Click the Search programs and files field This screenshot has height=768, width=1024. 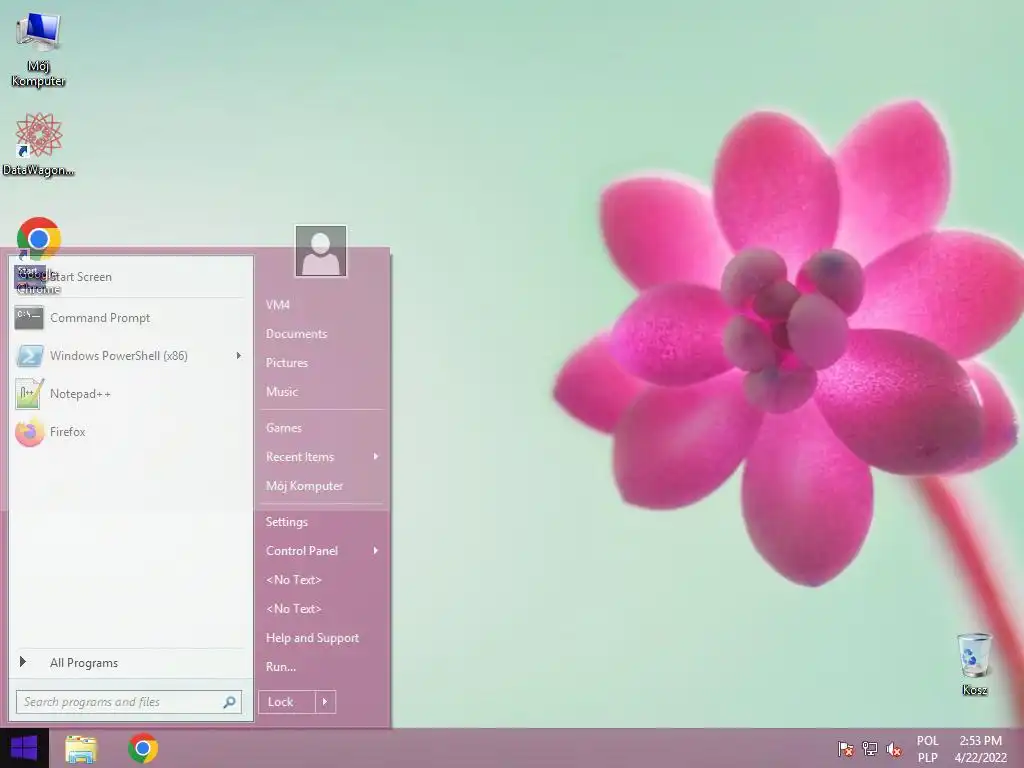click(x=129, y=702)
